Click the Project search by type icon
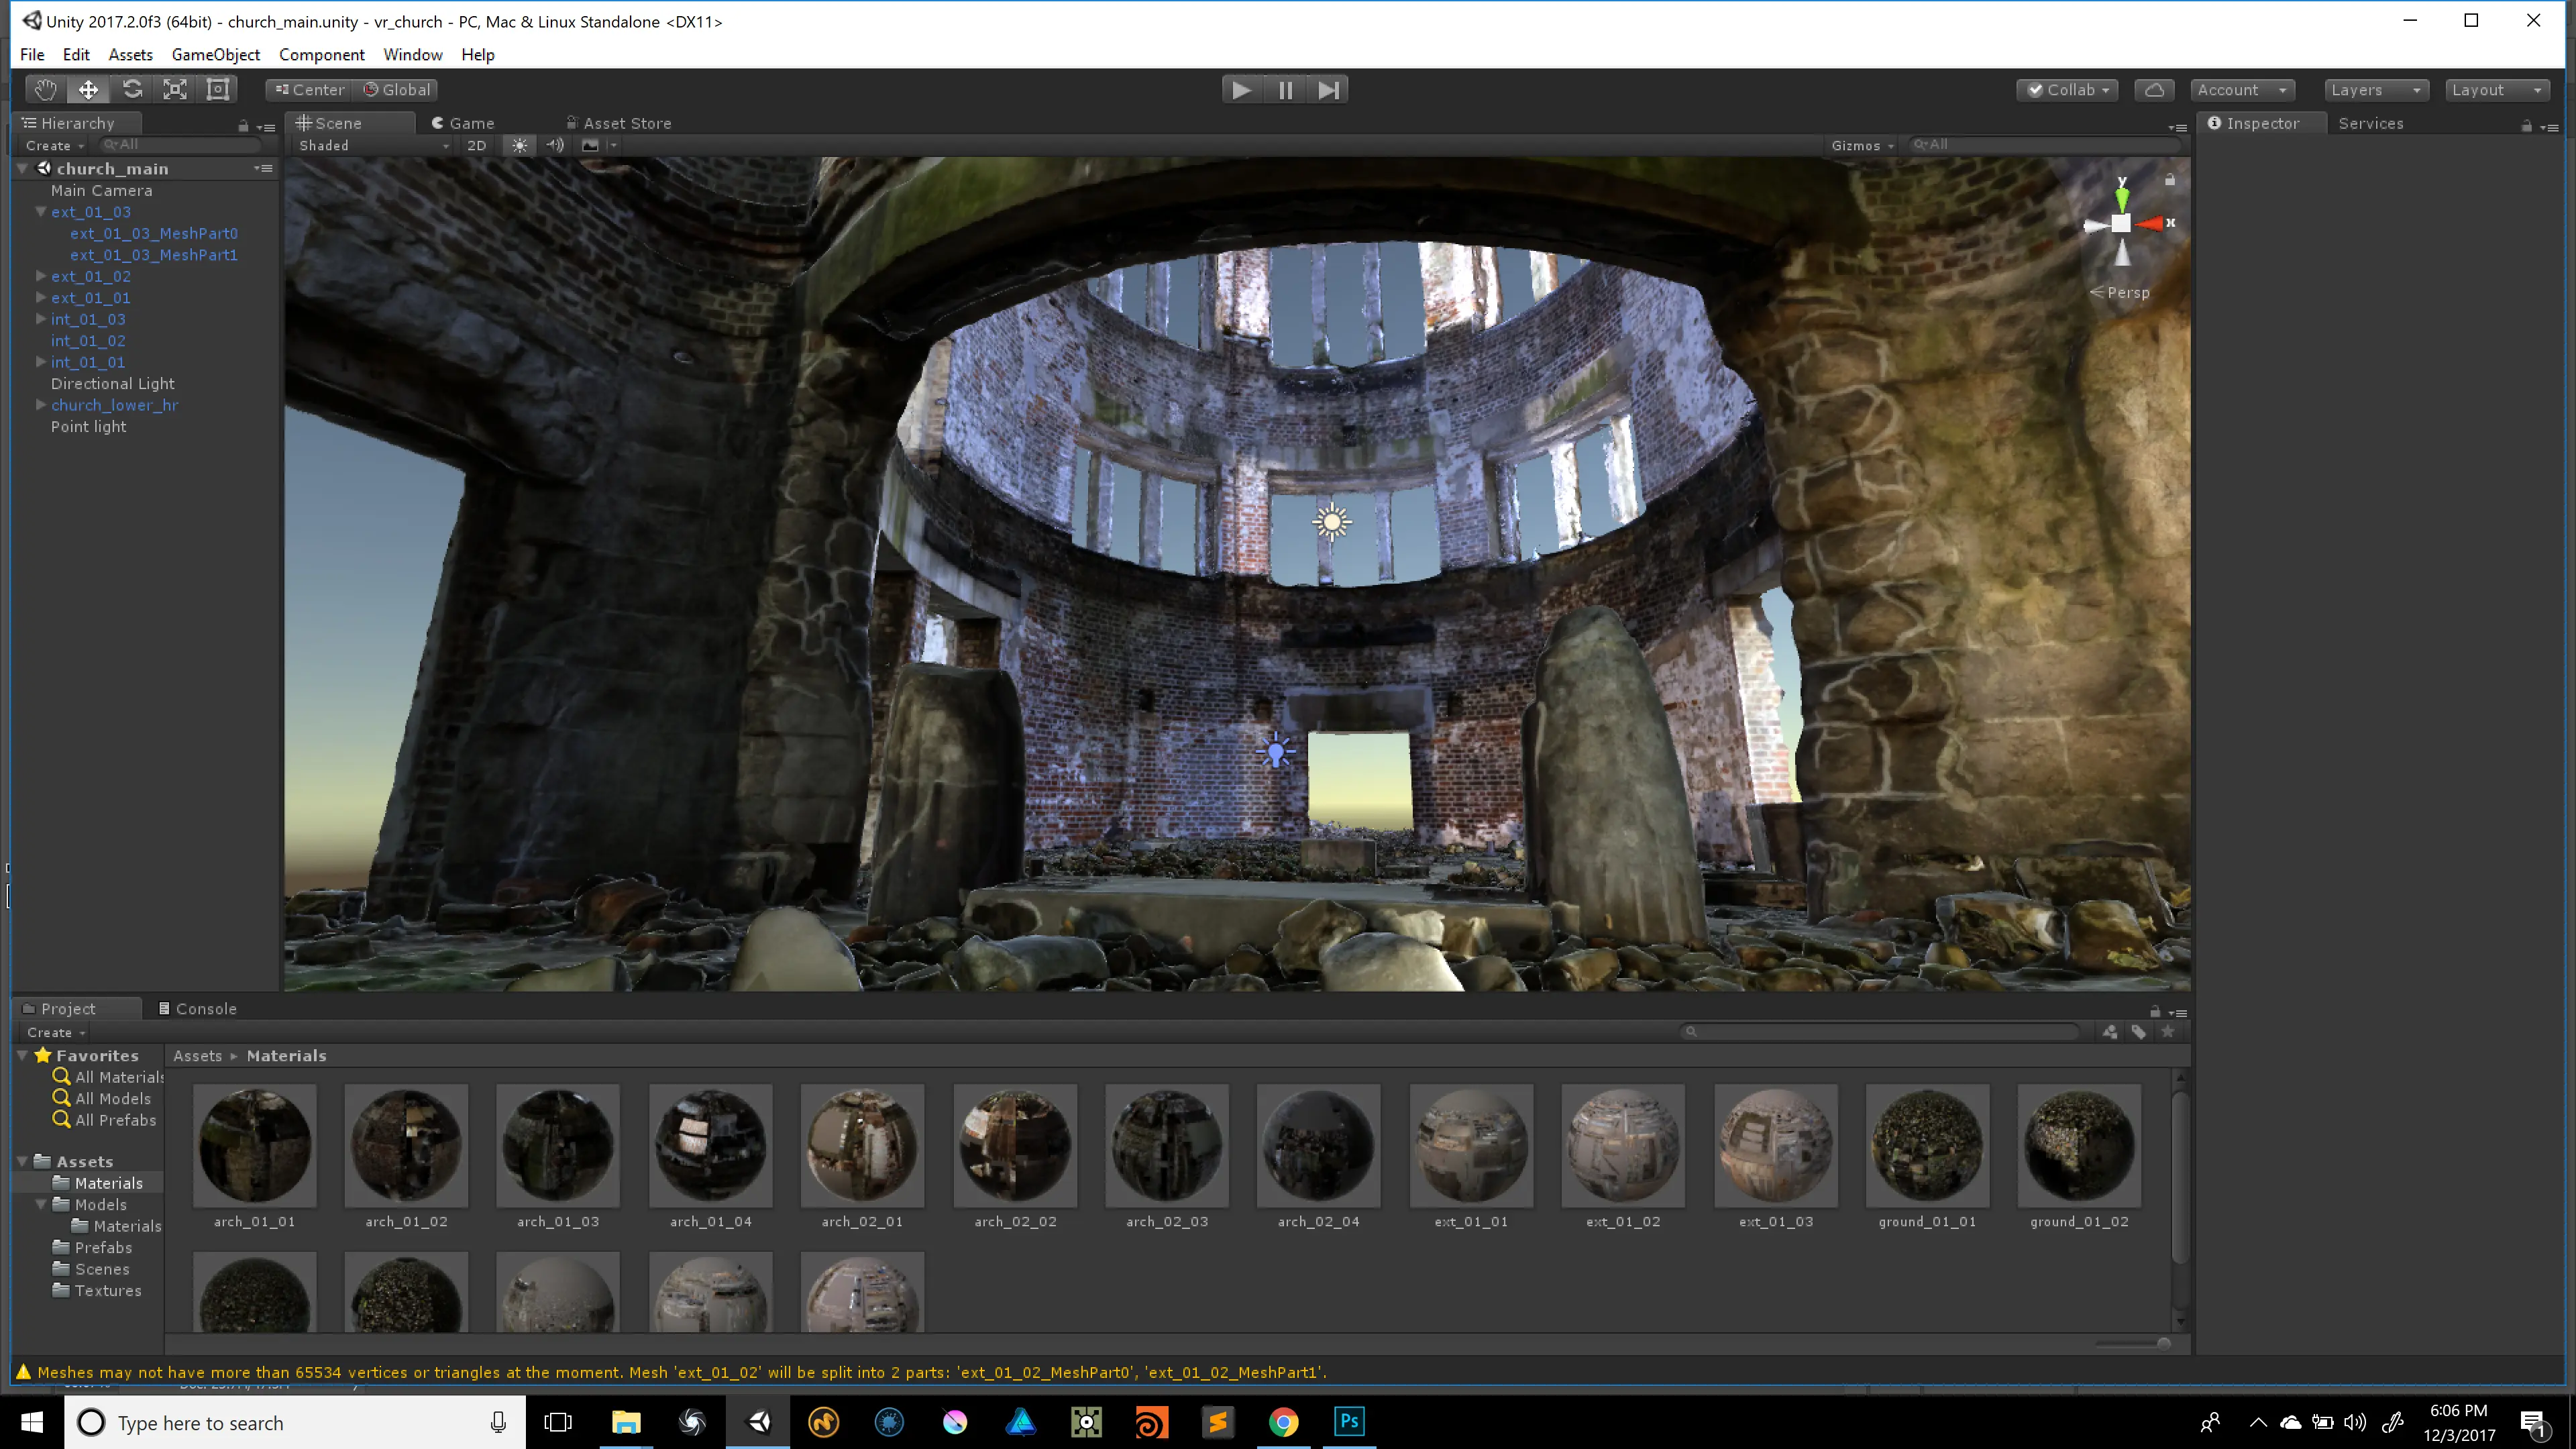This screenshot has height=1449, width=2576. click(x=2109, y=1032)
